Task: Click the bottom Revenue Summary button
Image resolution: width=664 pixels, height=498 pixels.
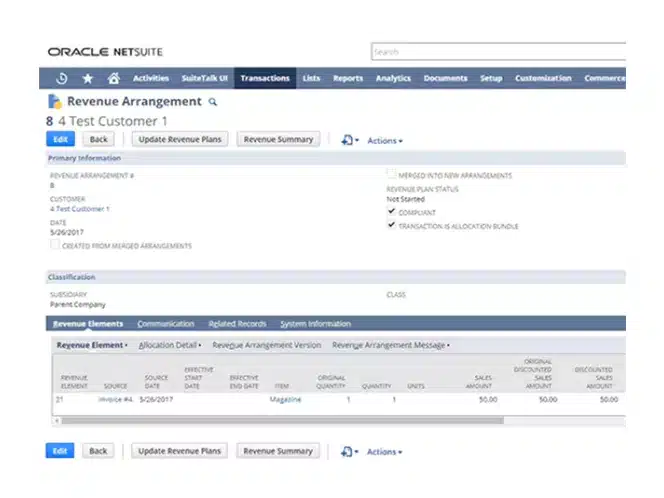Action: coord(278,451)
